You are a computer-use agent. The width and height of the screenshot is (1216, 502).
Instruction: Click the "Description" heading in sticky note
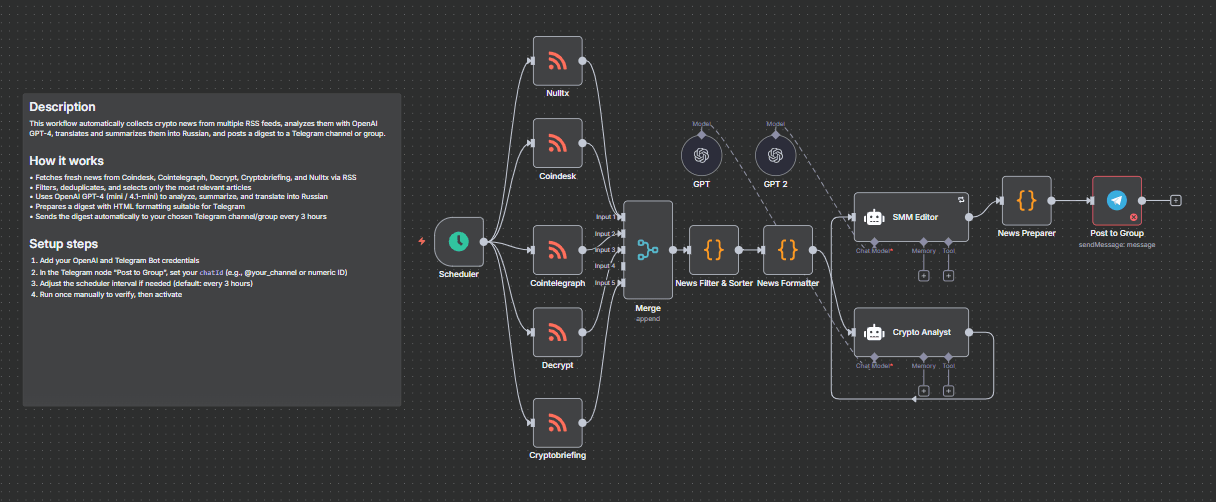(x=62, y=107)
